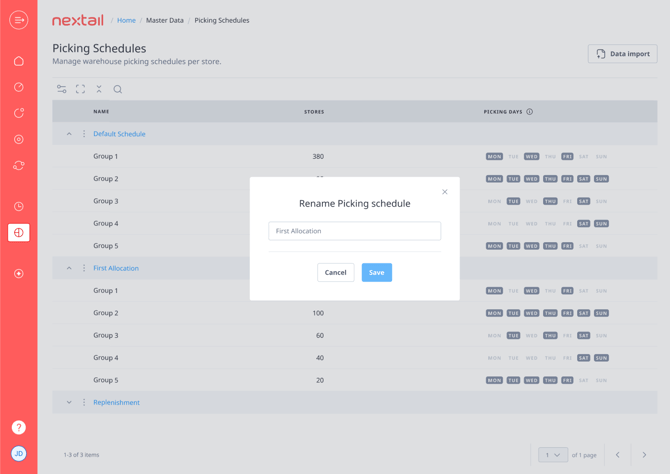Select the highlighted Master Data sidebar icon
Viewport: 670px width, 474px height.
pyautogui.click(x=19, y=233)
